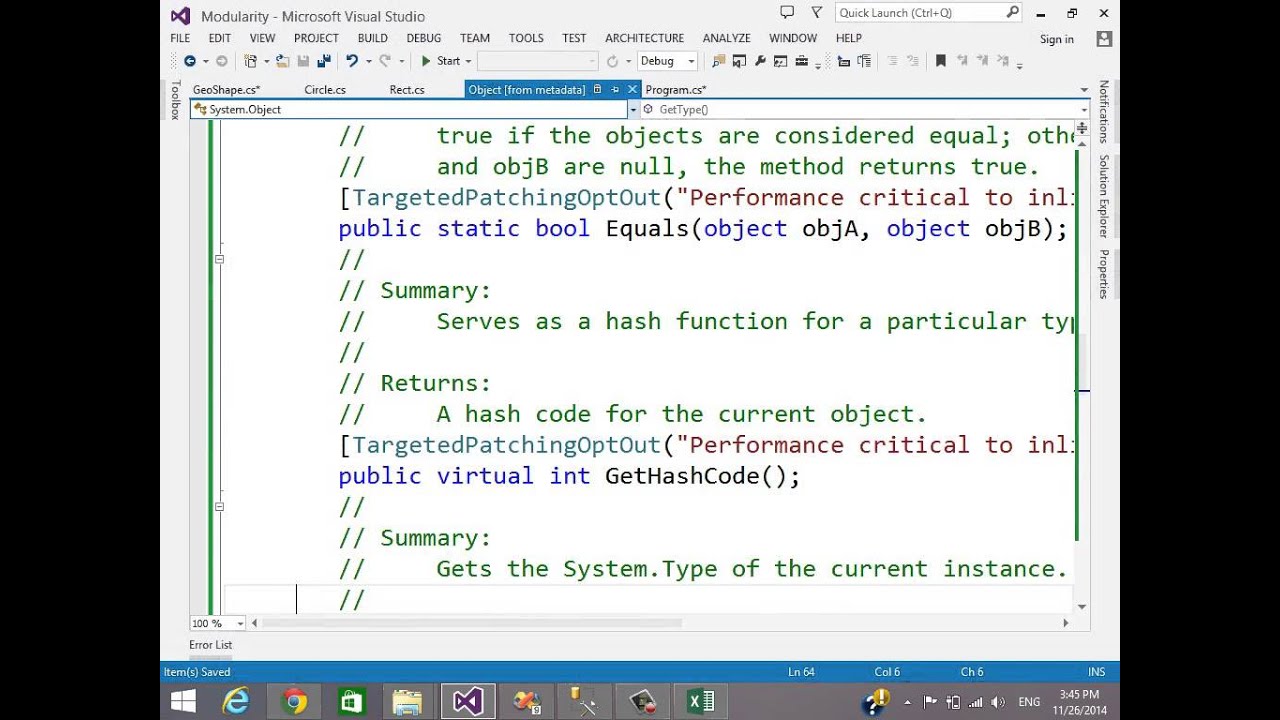Switch to the Rect.cs tab
Screen dimensions: 1280x720
(x=407, y=90)
